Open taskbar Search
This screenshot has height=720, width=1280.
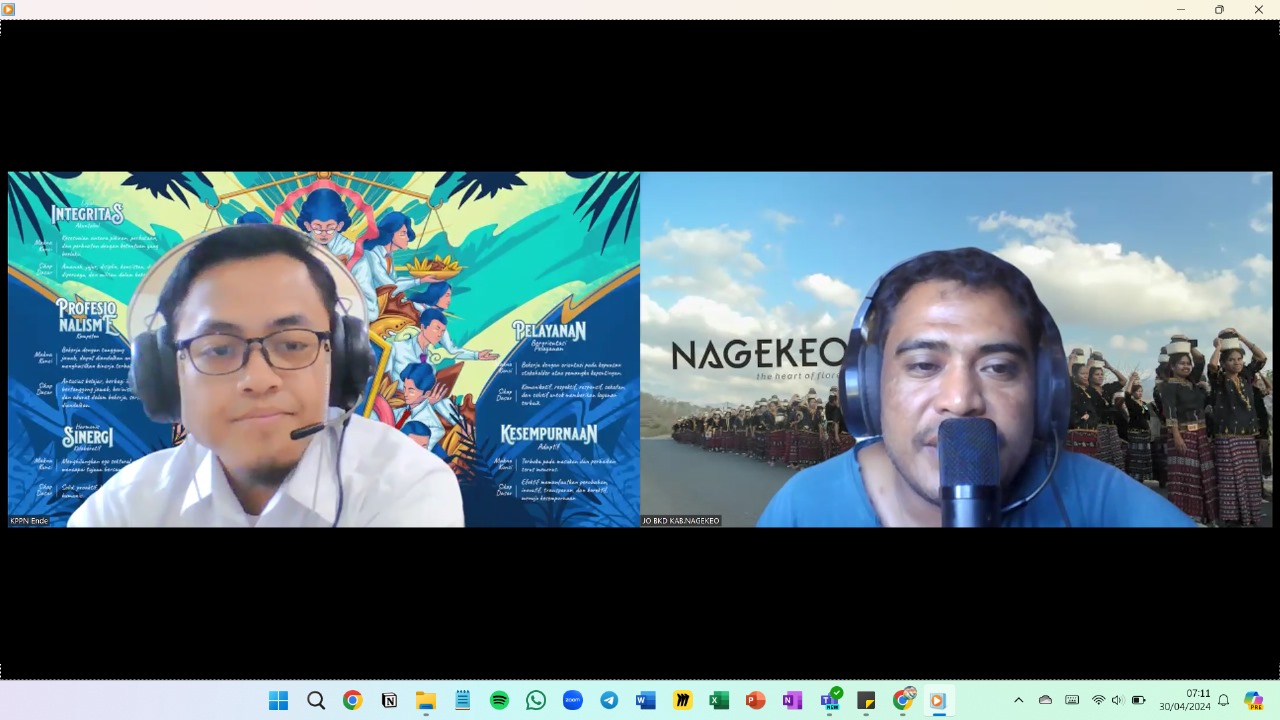[x=316, y=700]
